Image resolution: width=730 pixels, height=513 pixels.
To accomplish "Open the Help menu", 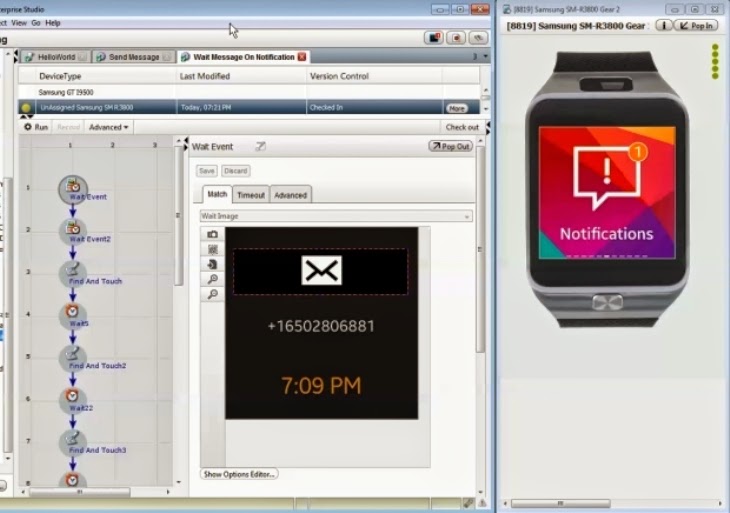I will (x=53, y=23).
